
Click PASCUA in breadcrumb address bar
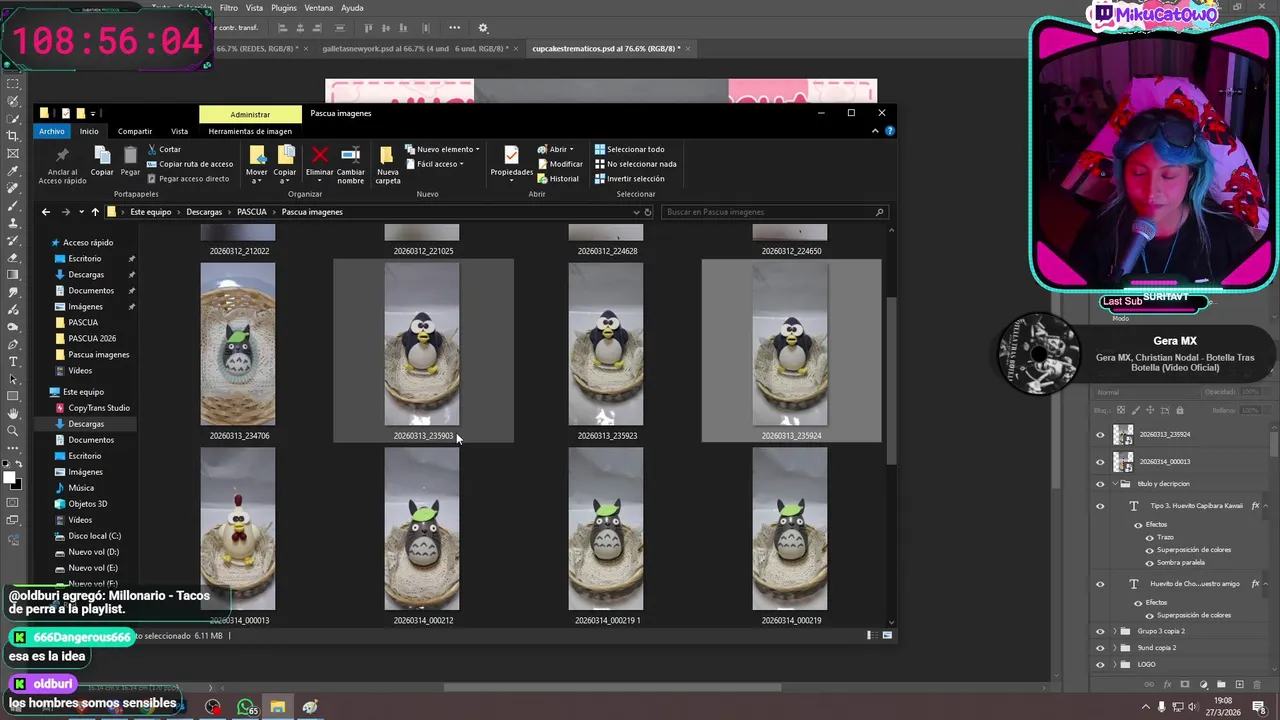point(252,212)
